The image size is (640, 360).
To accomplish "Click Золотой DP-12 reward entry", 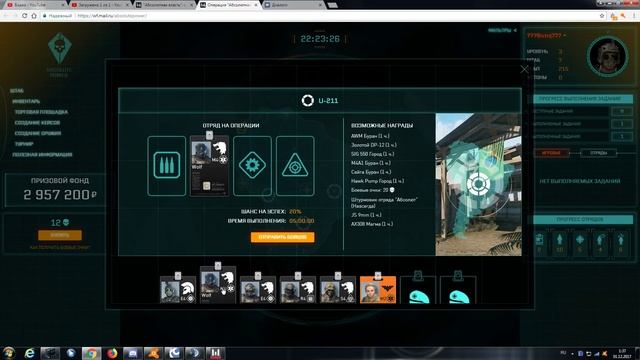I will tap(373, 145).
